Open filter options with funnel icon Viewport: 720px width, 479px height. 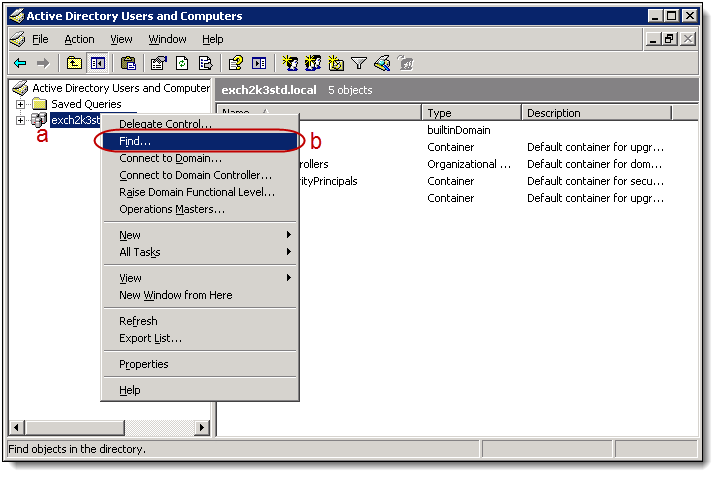click(359, 63)
